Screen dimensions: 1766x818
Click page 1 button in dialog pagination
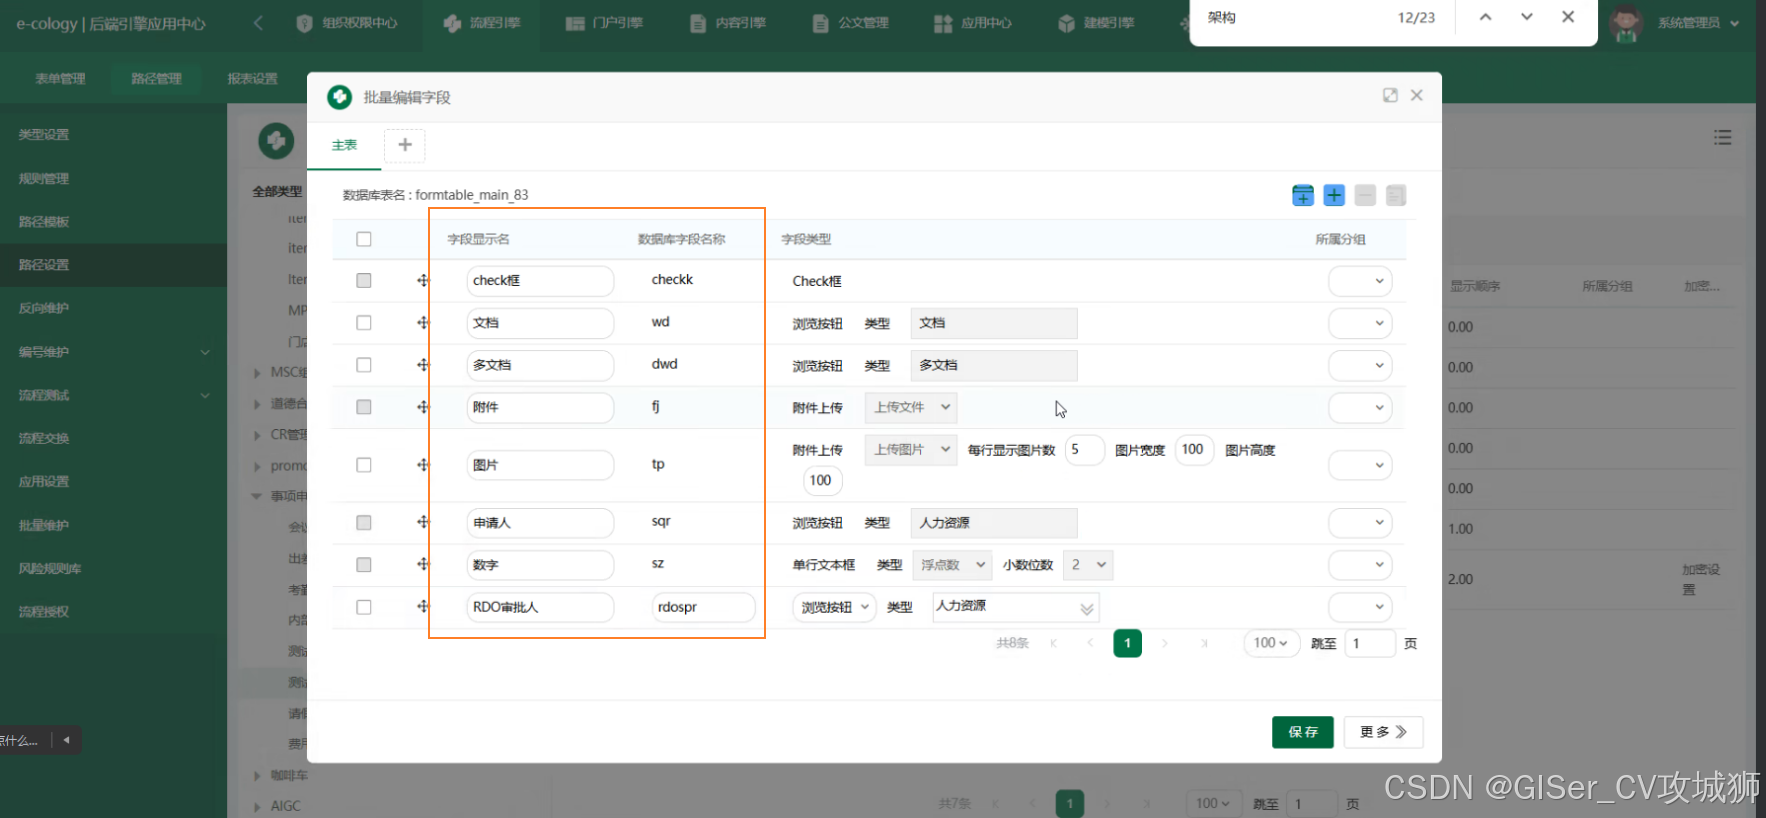1127,643
